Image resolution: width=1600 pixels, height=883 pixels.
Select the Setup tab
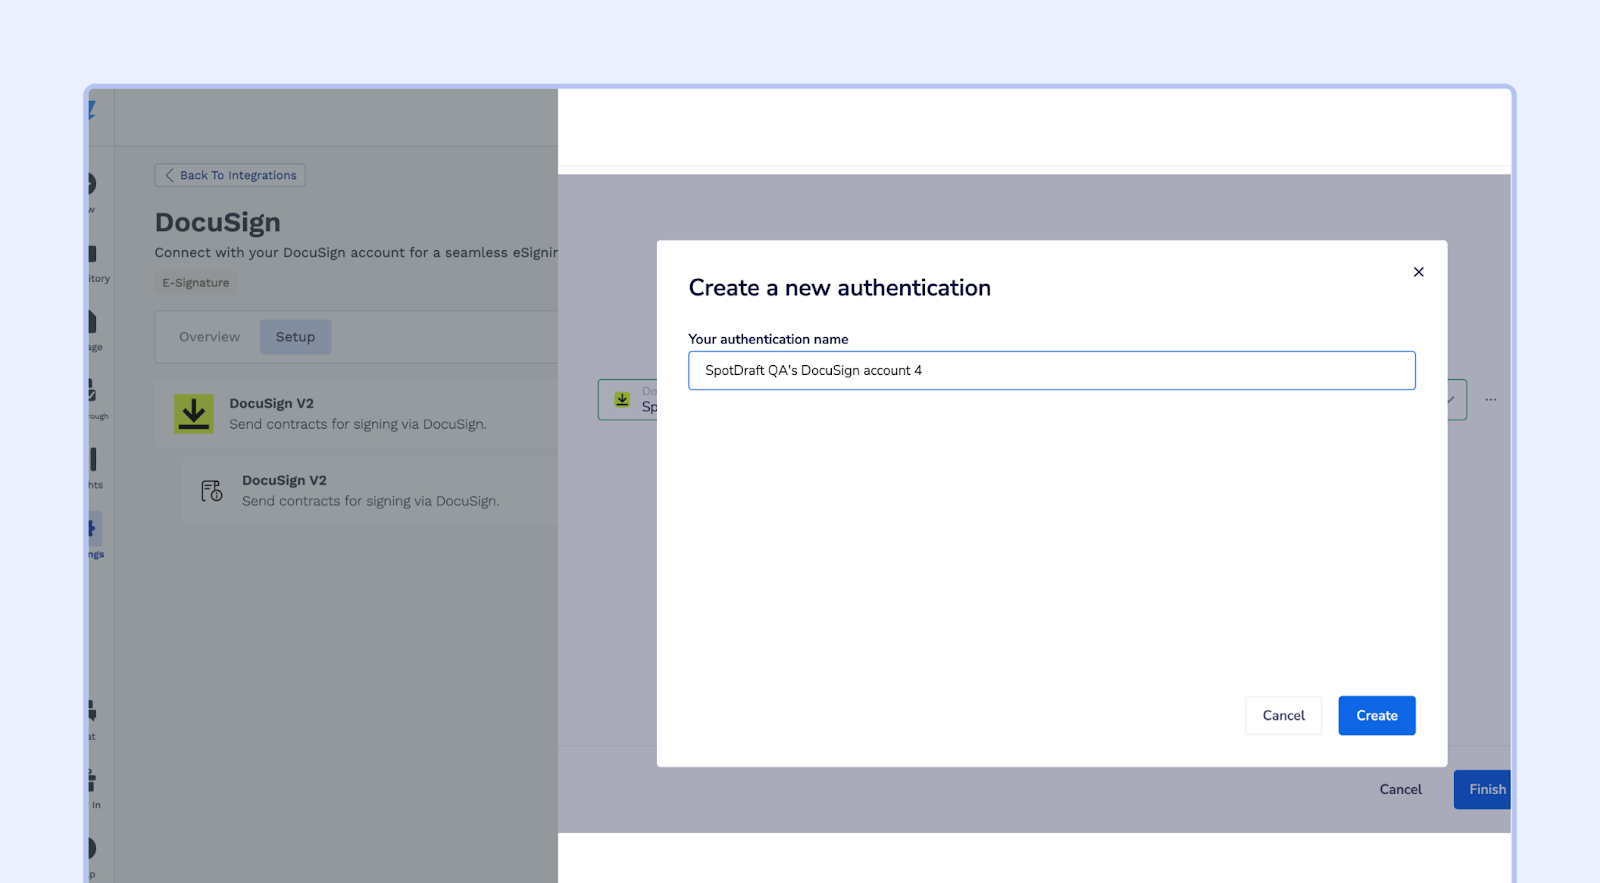(295, 337)
